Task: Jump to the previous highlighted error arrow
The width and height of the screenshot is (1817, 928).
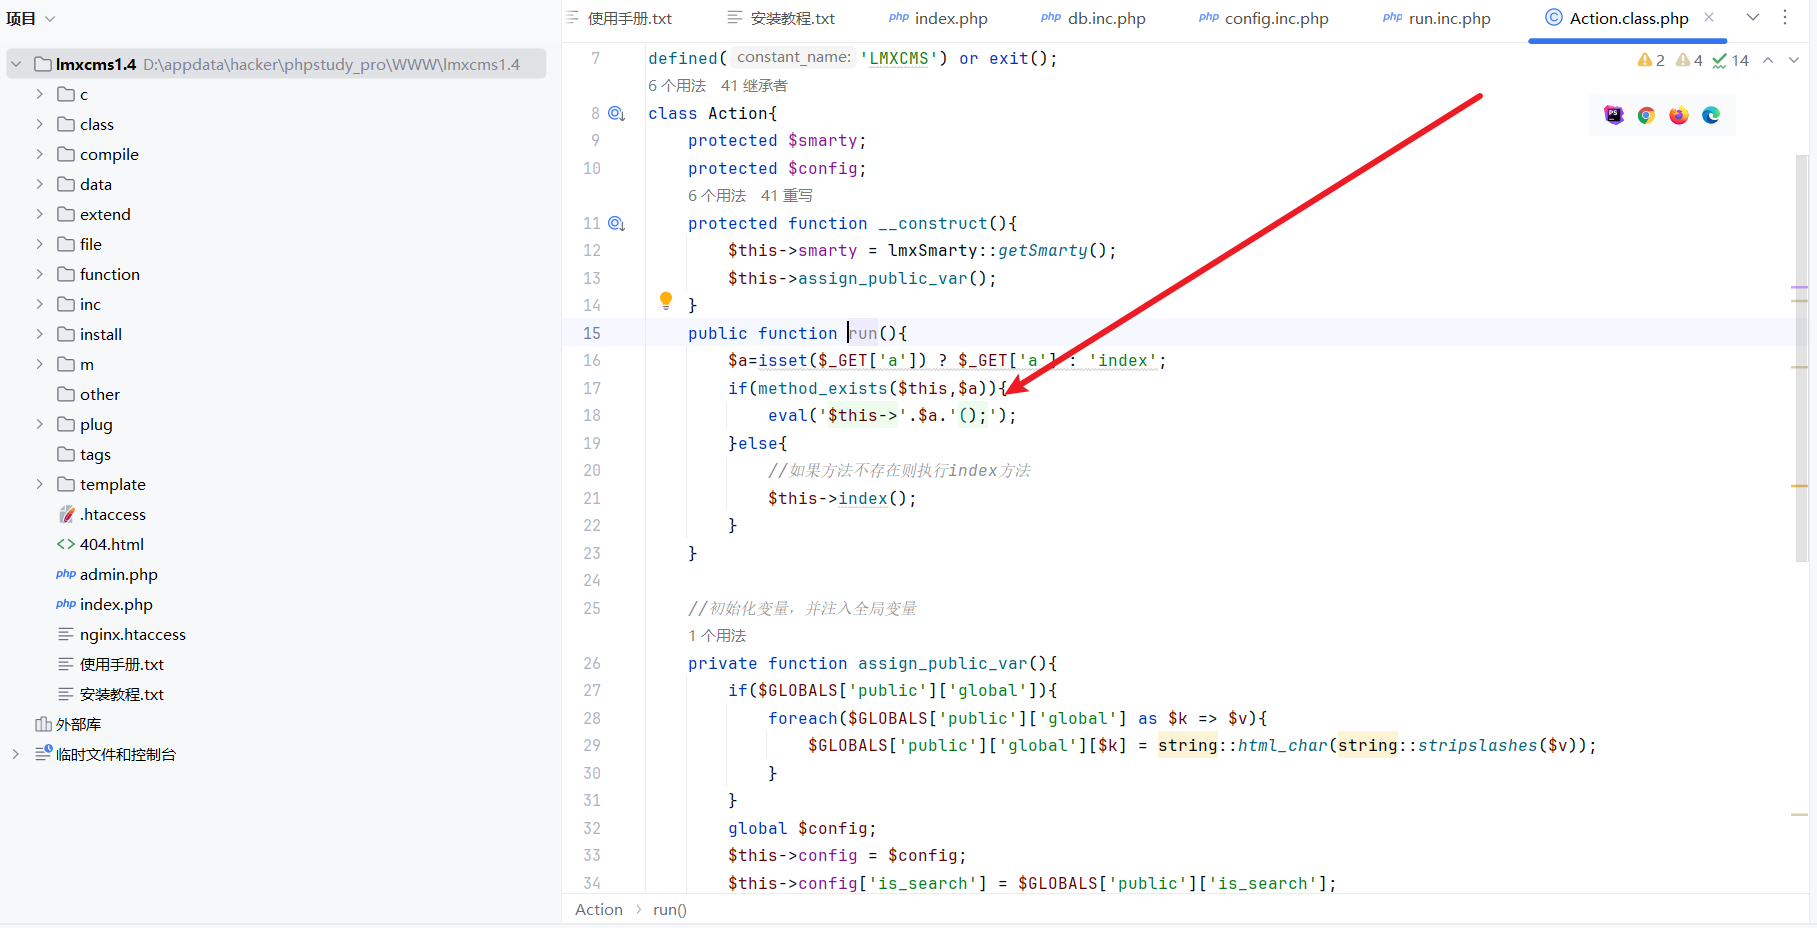Action: tap(1768, 61)
